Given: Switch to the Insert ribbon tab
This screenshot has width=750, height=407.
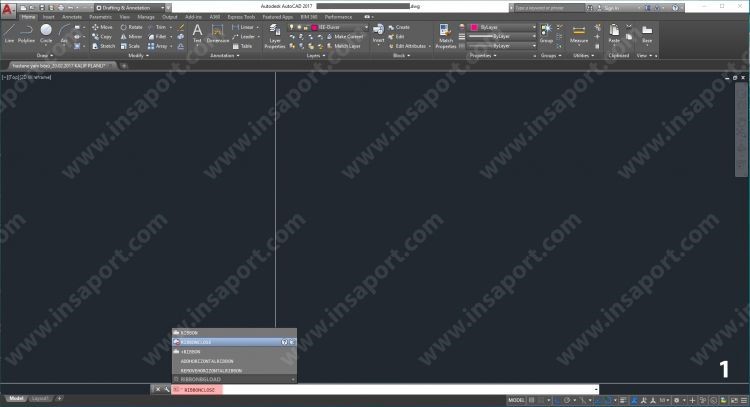Looking at the screenshot, I should [x=48, y=17].
